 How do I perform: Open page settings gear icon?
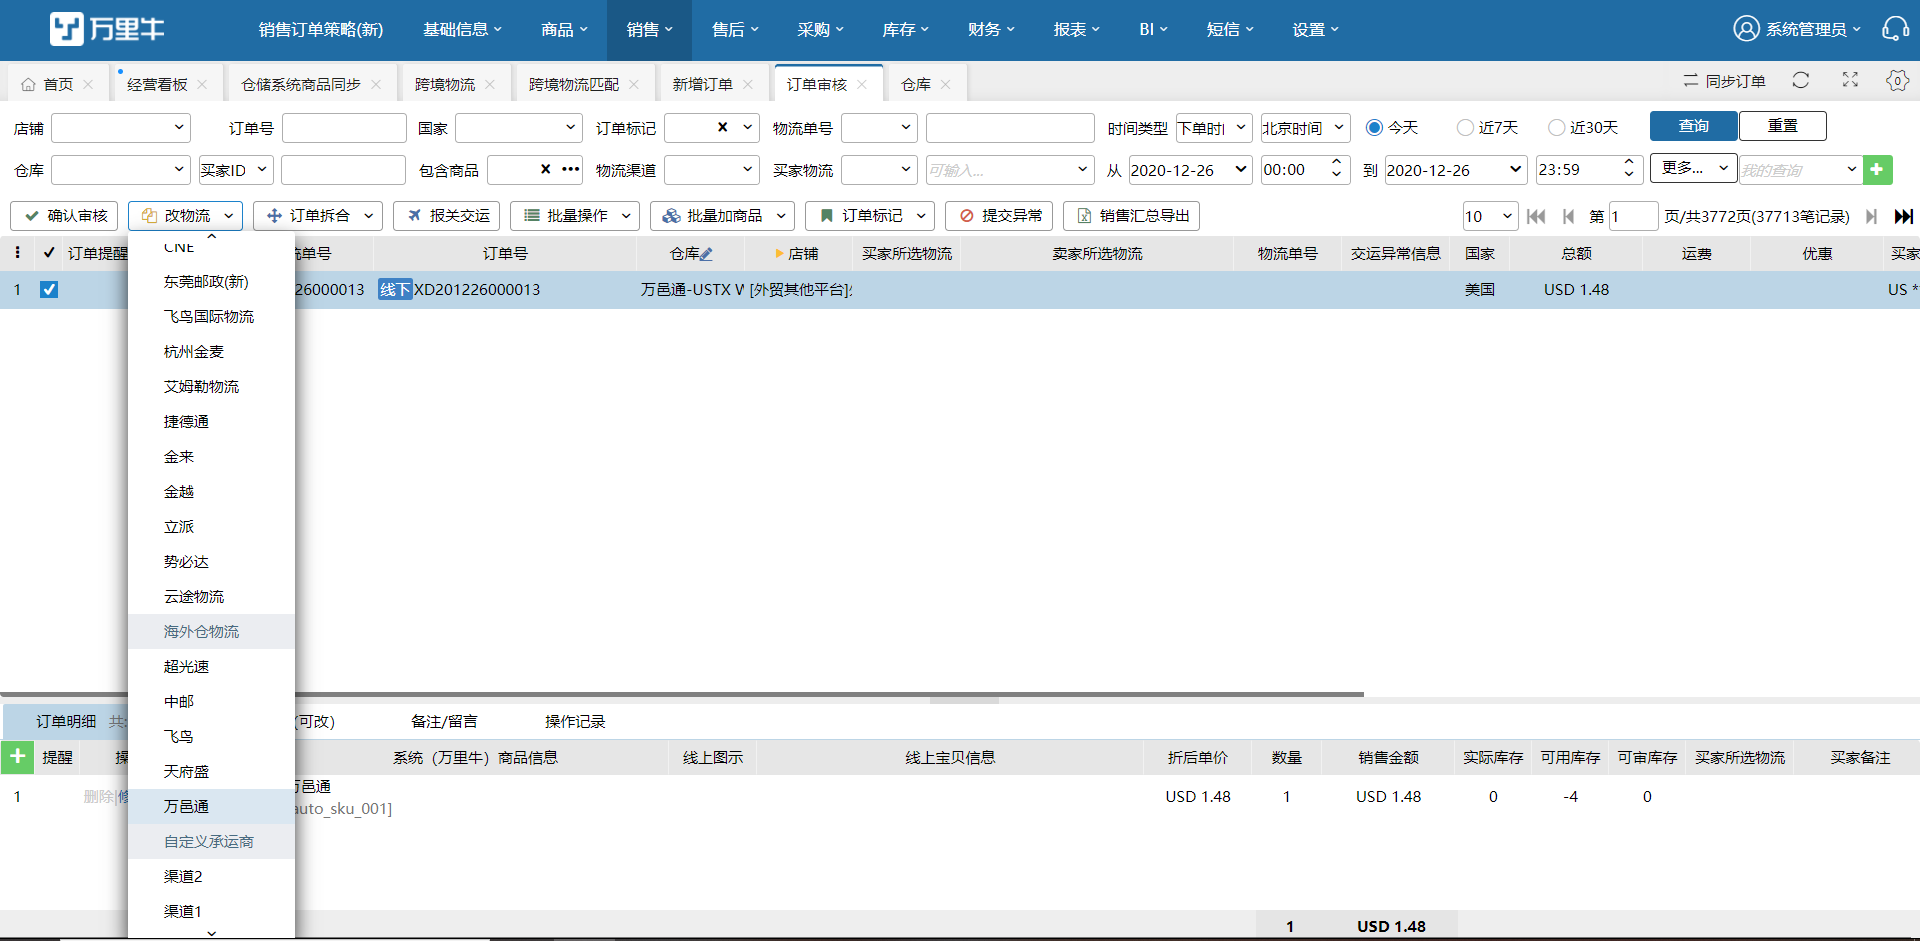[1897, 80]
